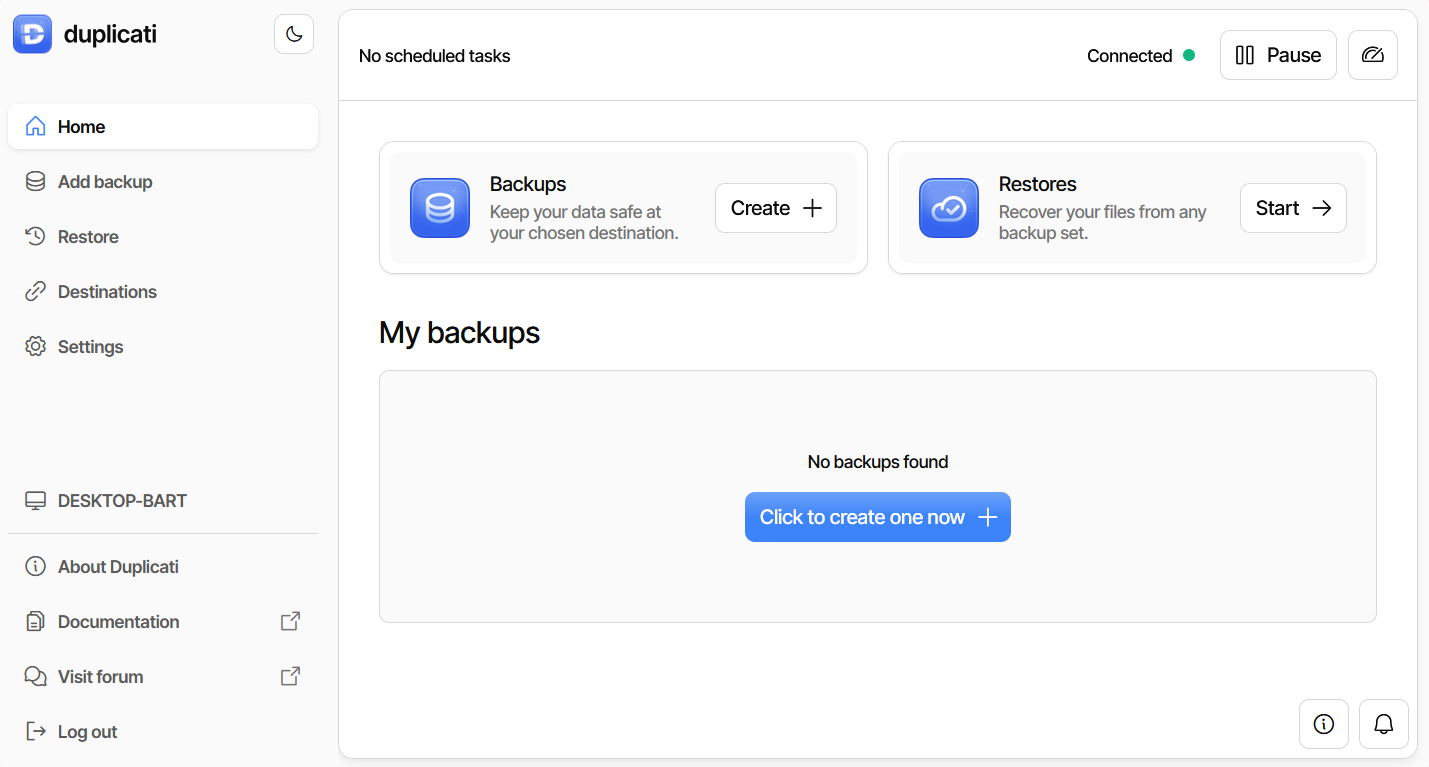Toggle dark mode with moon icon
The height and width of the screenshot is (767, 1429).
pyautogui.click(x=294, y=34)
